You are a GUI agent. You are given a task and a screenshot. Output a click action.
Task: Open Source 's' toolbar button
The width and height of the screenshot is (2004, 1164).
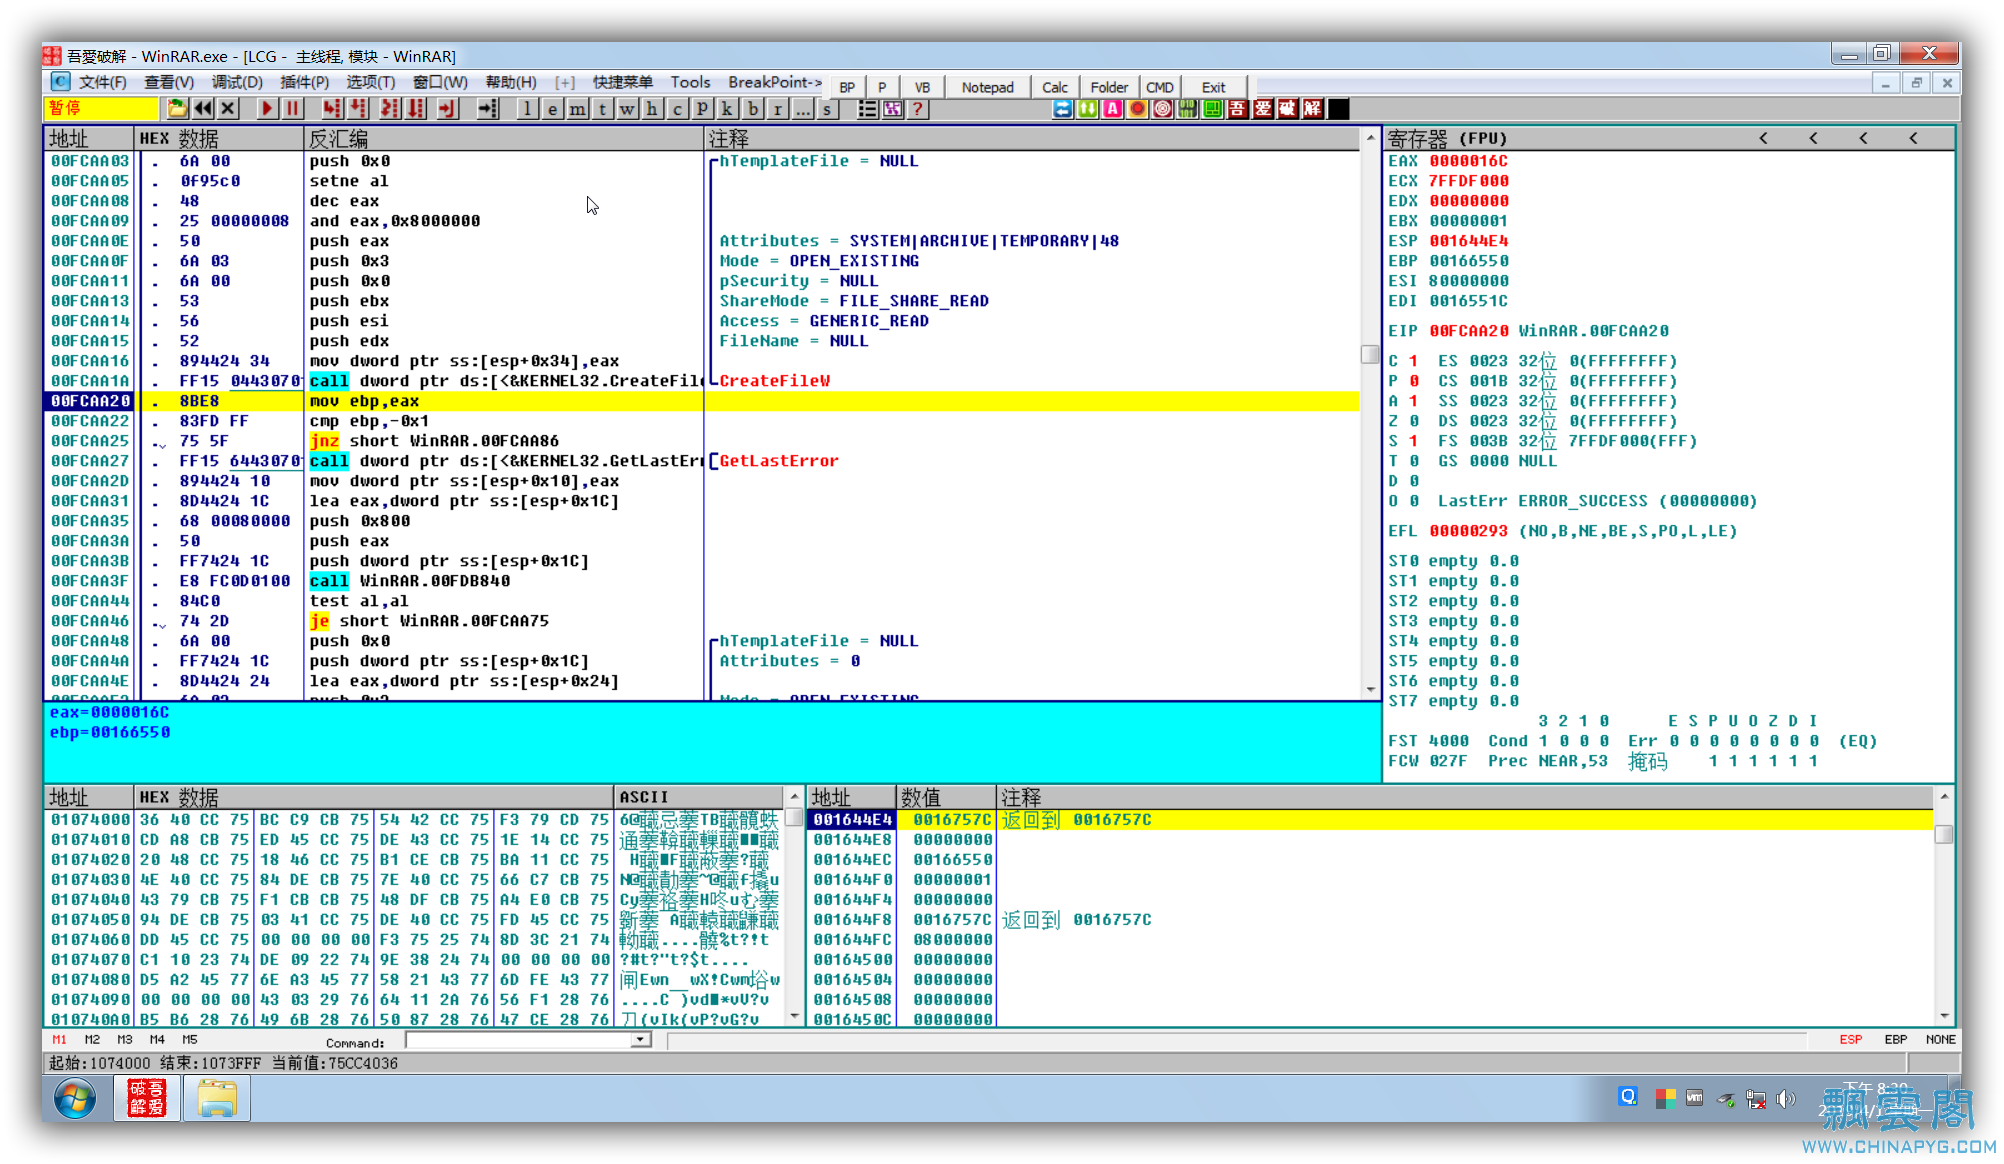[827, 109]
